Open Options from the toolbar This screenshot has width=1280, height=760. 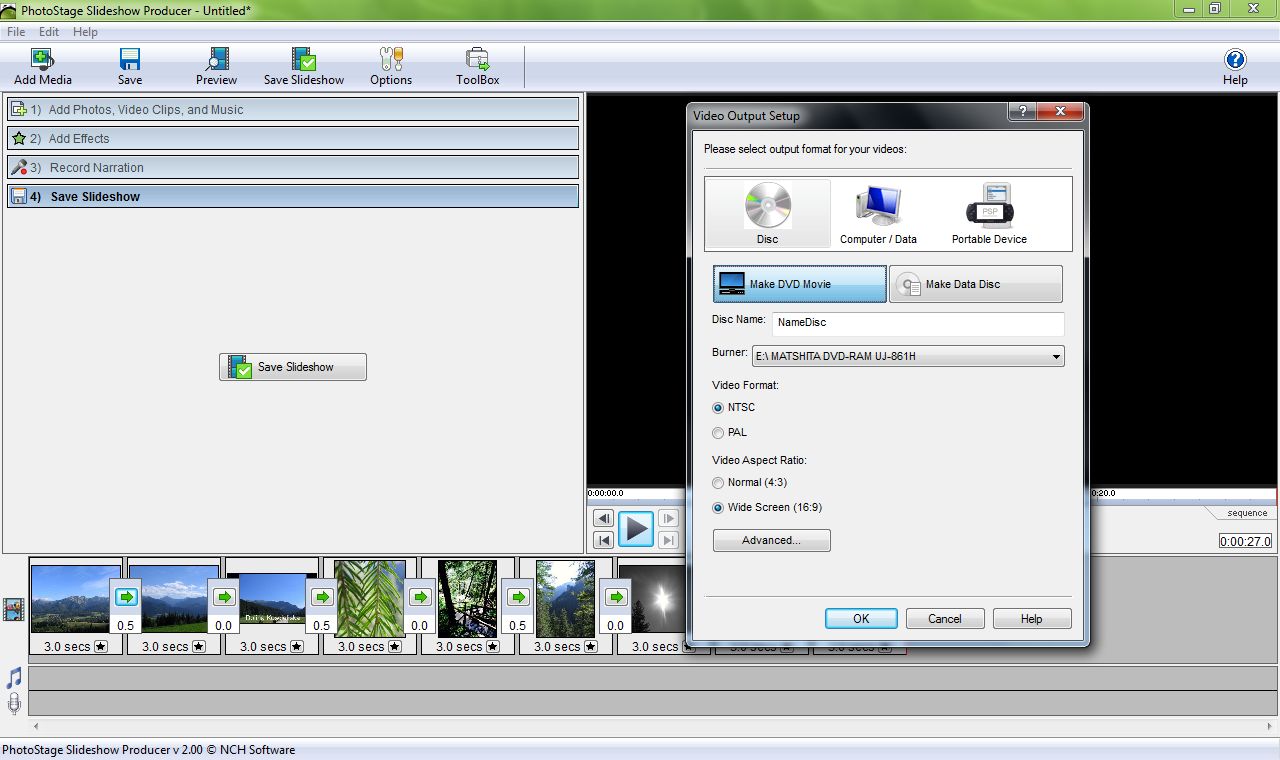tap(391, 67)
